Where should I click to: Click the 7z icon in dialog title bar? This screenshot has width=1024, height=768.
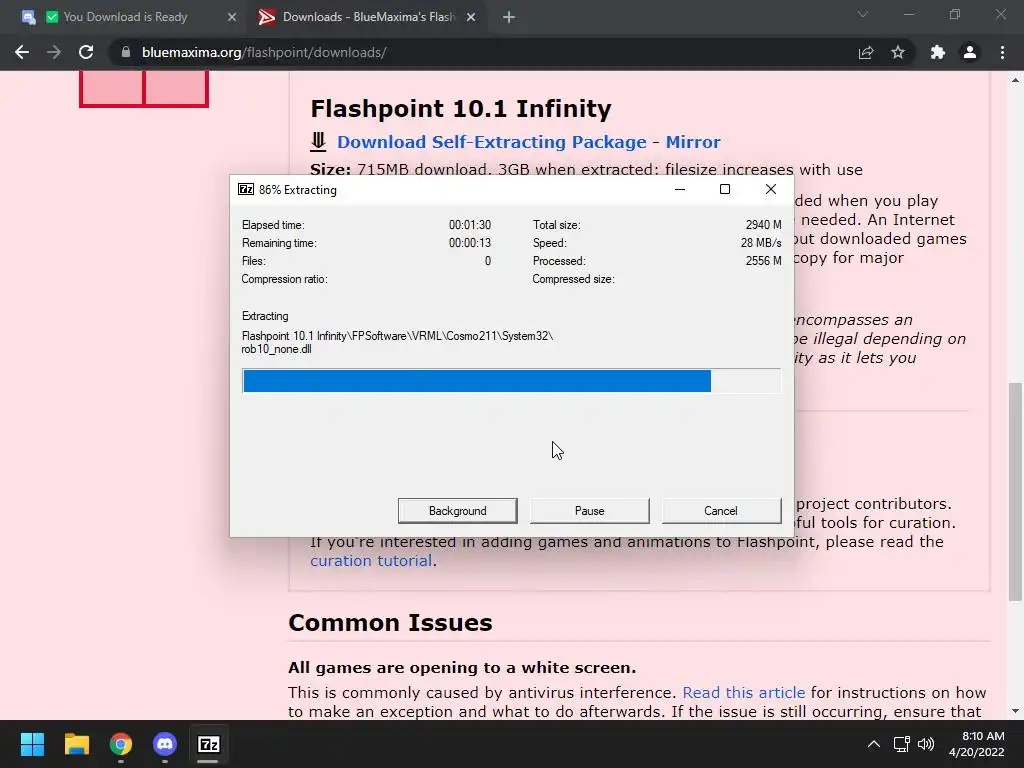tap(246, 189)
